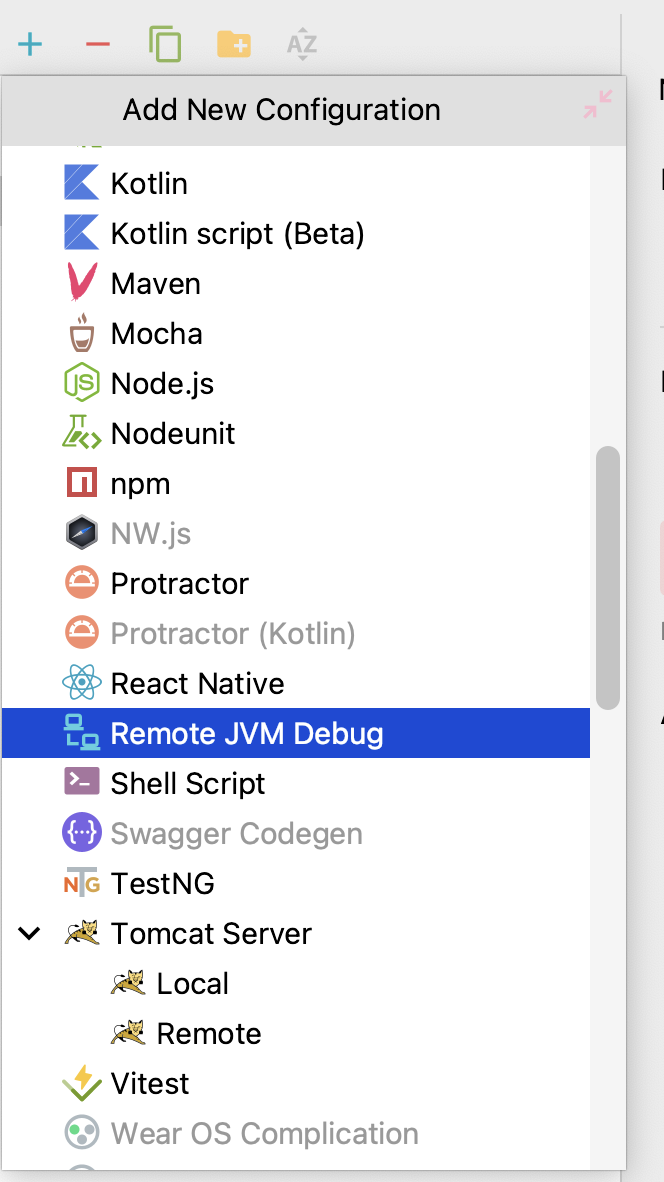Sort configurations alphabetically with AZ icon

point(300,44)
